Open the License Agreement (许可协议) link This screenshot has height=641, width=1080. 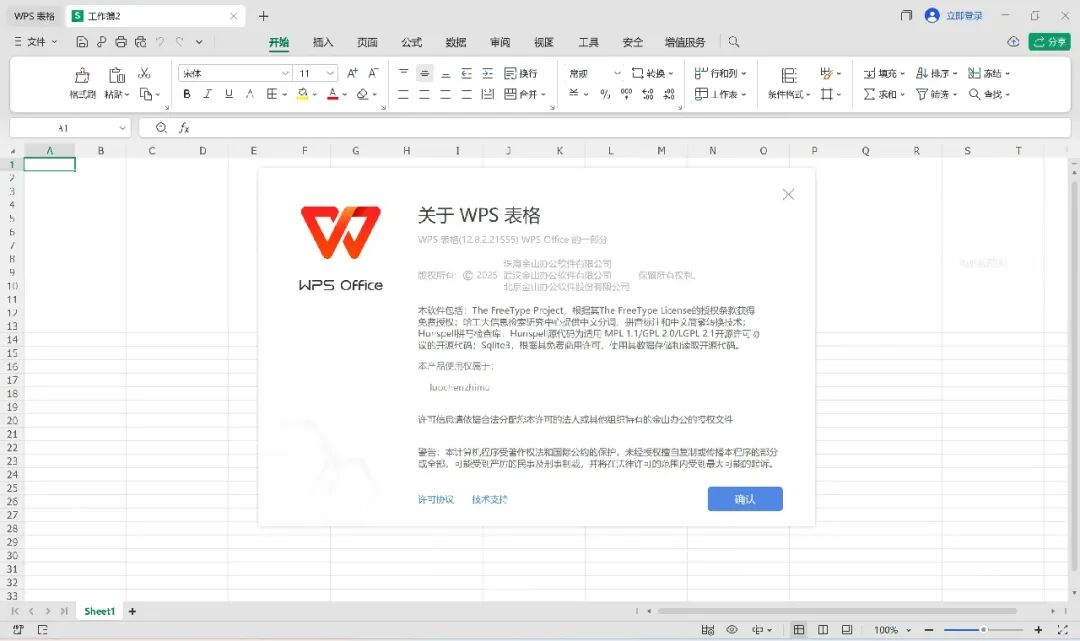click(x=435, y=499)
